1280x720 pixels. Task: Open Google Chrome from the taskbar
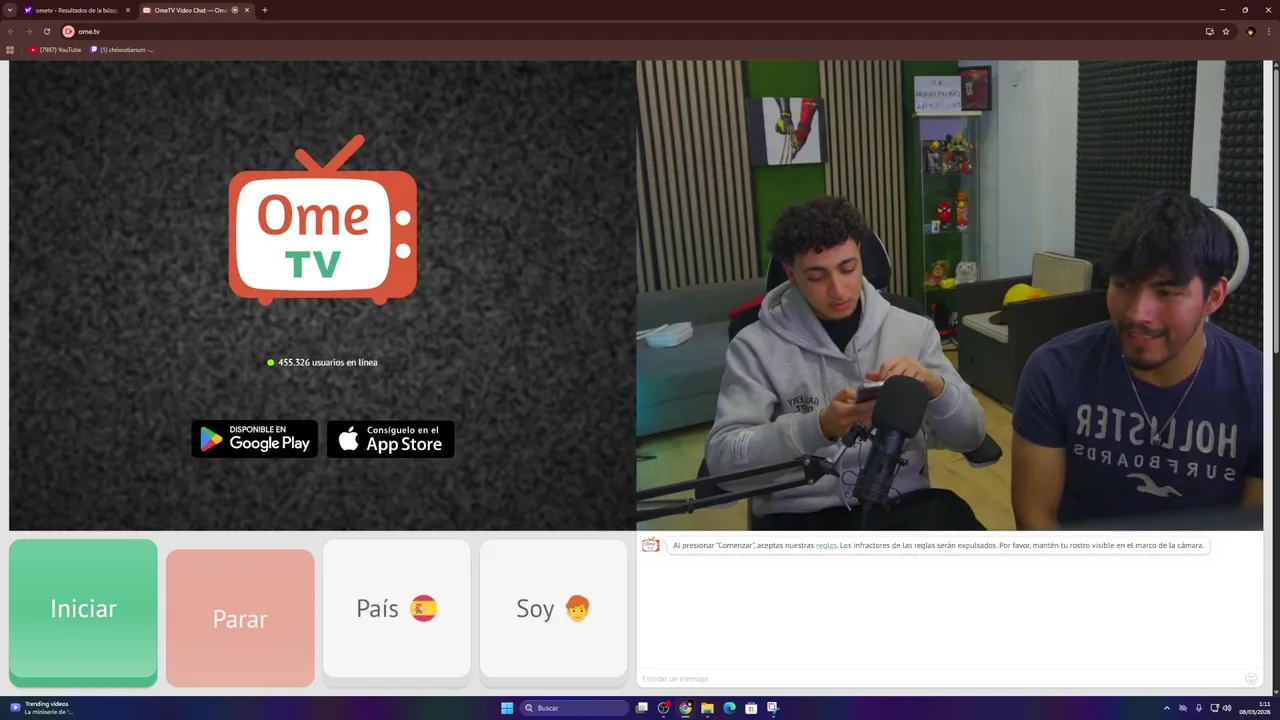click(x=685, y=708)
